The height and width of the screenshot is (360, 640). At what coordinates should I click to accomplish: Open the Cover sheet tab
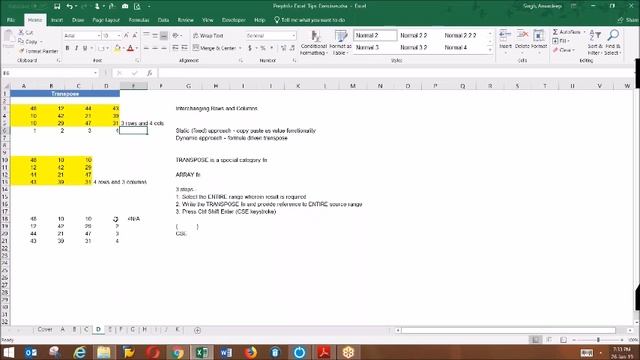44,329
